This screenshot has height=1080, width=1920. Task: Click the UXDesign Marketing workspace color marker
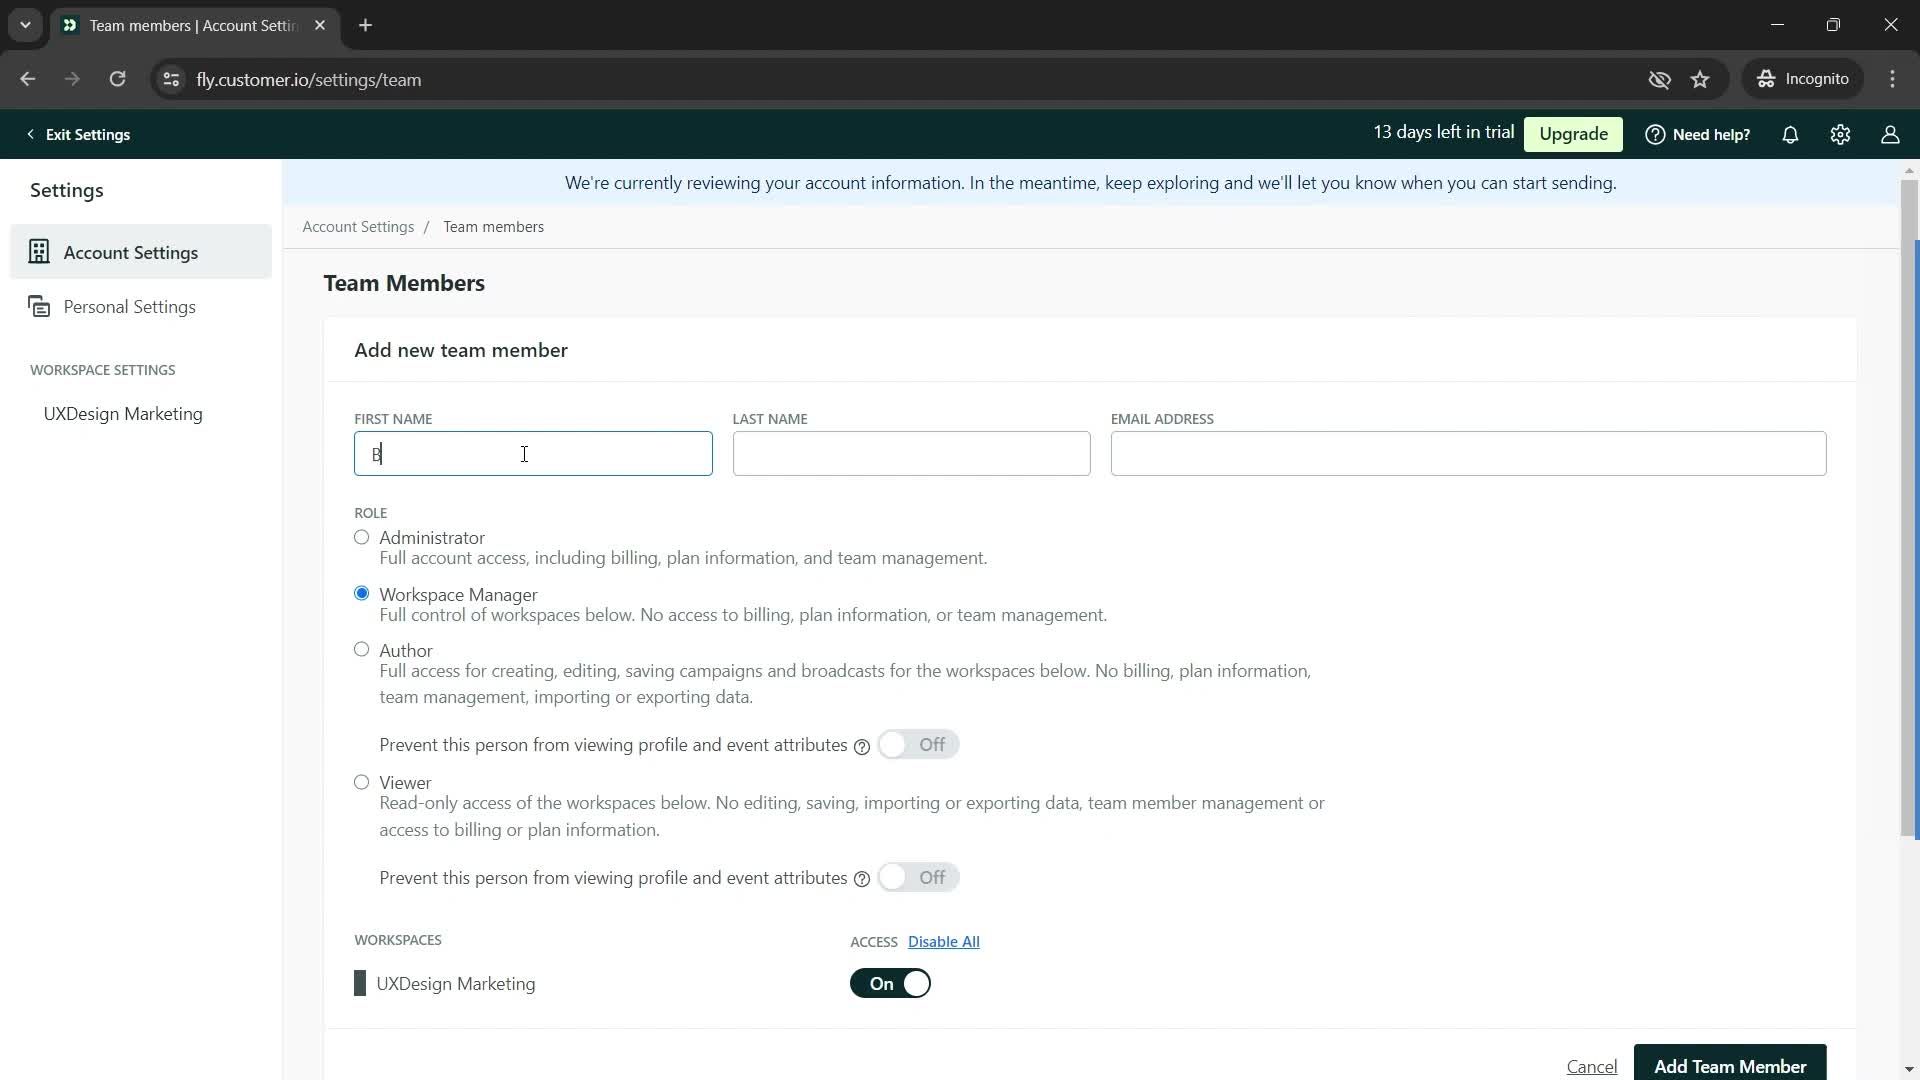(360, 983)
